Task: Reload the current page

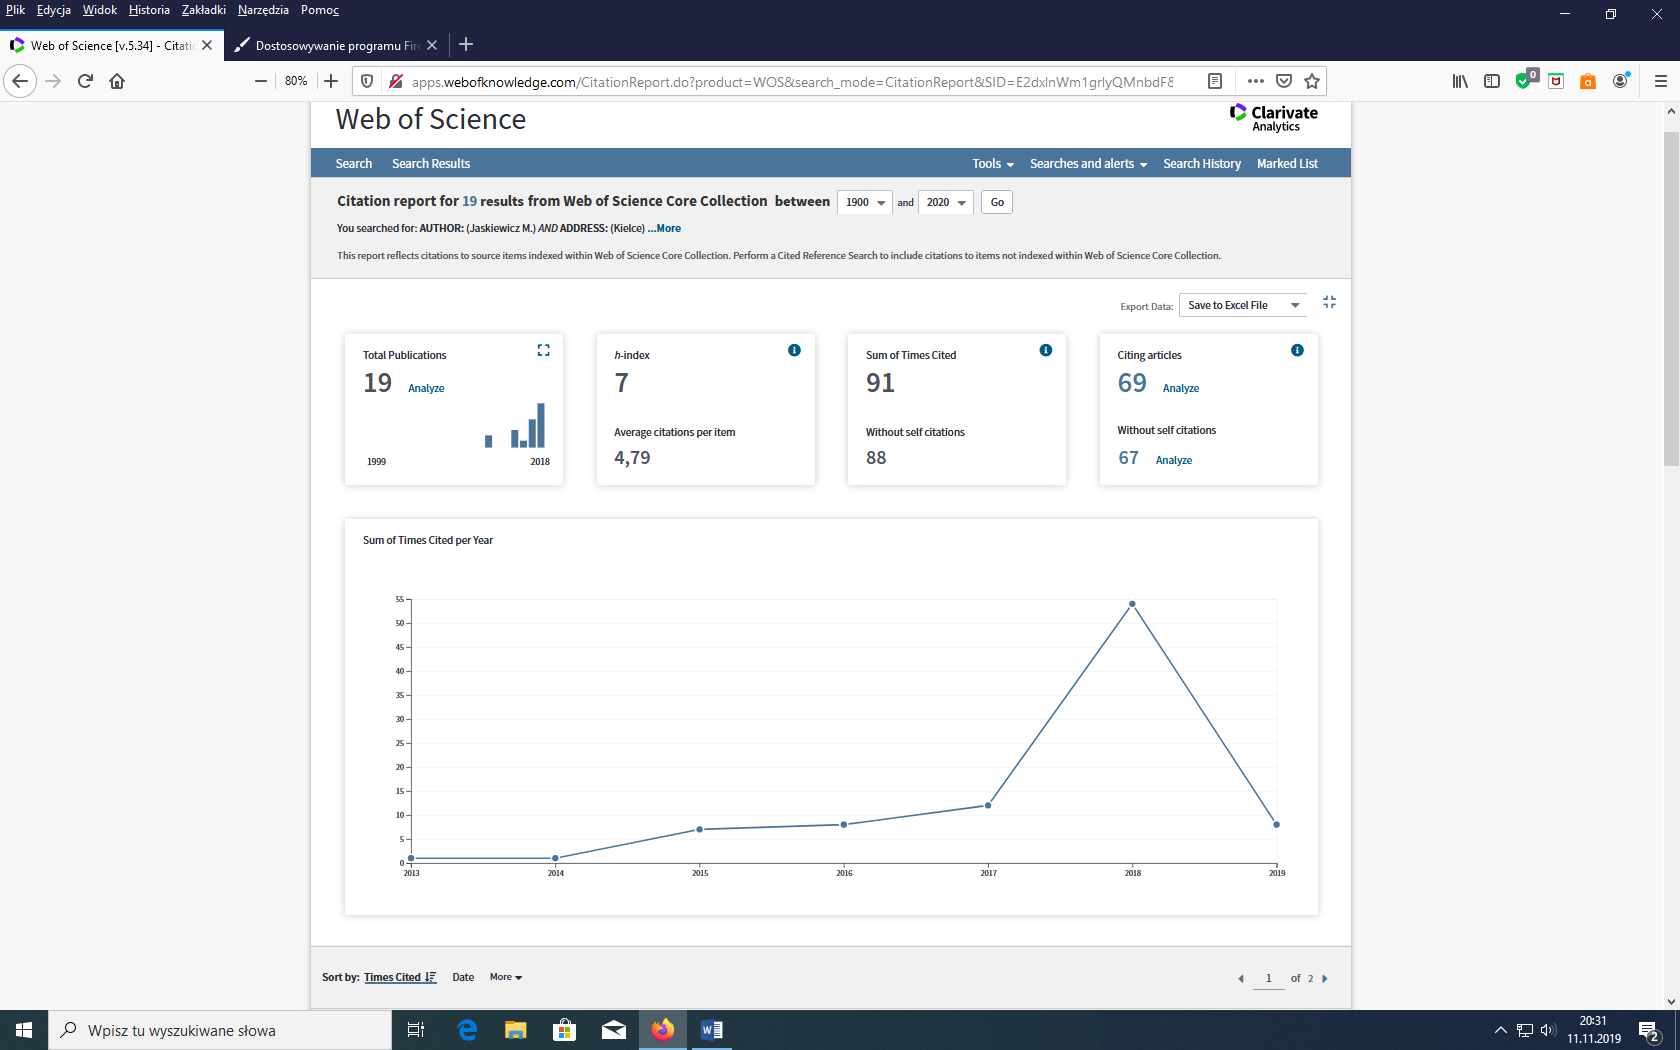Action: click(86, 81)
